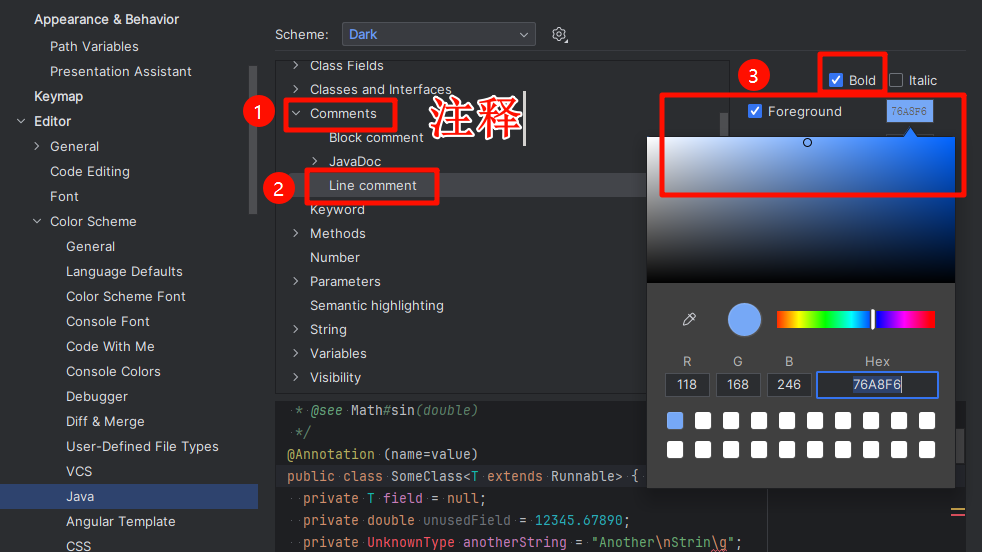Open Diff & Merge color settings
This screenshot has height=552, width=982.
(x=105, y=422)
